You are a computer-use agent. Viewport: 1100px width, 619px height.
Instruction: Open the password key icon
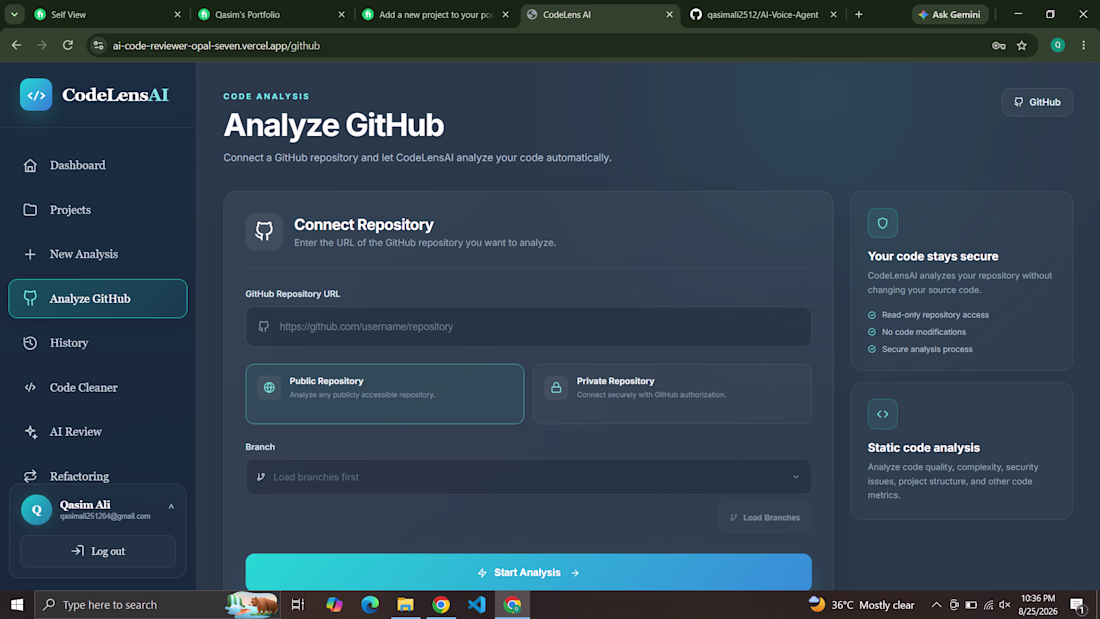pos(999,46)
